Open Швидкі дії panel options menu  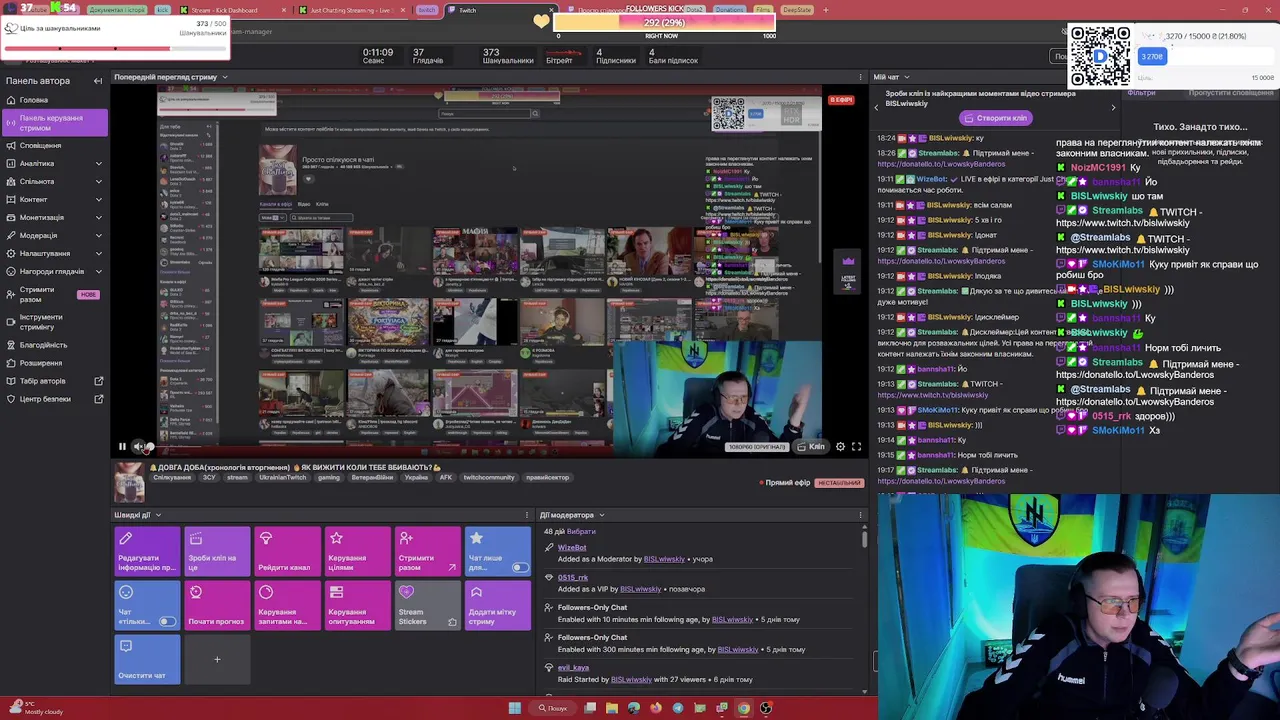coord(527,515)
